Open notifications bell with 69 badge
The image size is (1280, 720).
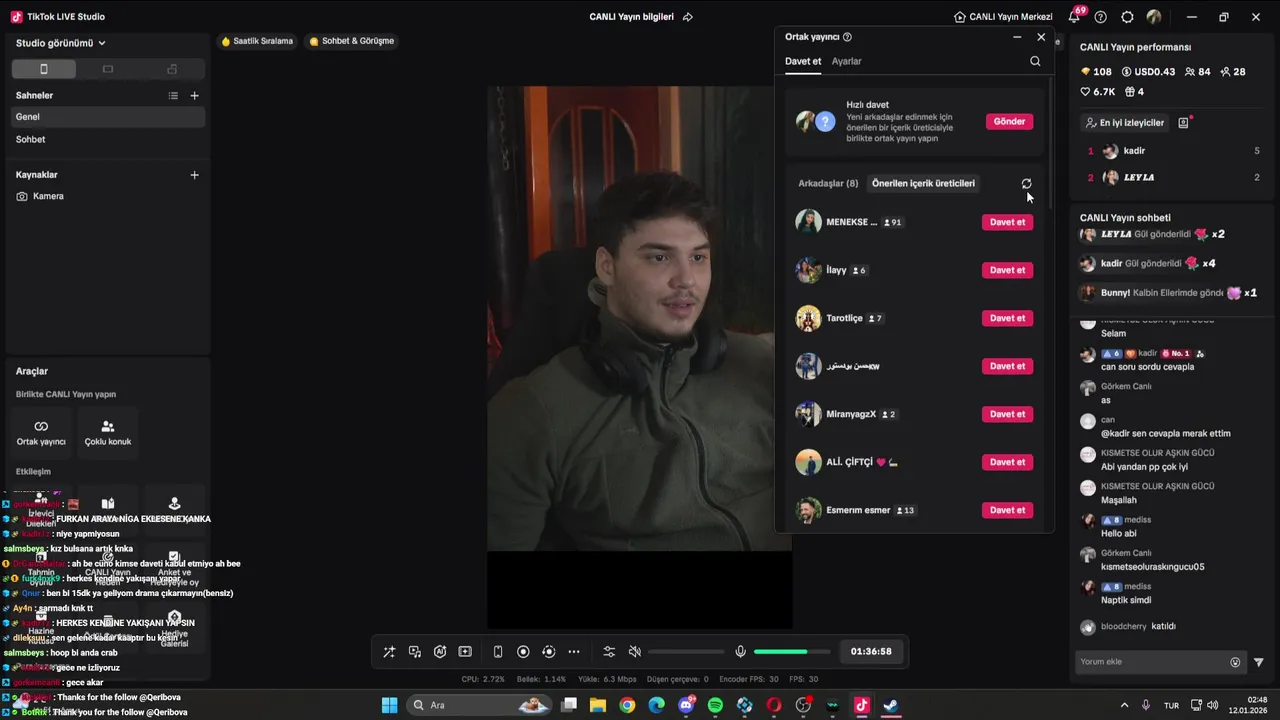[x=1075, y=17]
